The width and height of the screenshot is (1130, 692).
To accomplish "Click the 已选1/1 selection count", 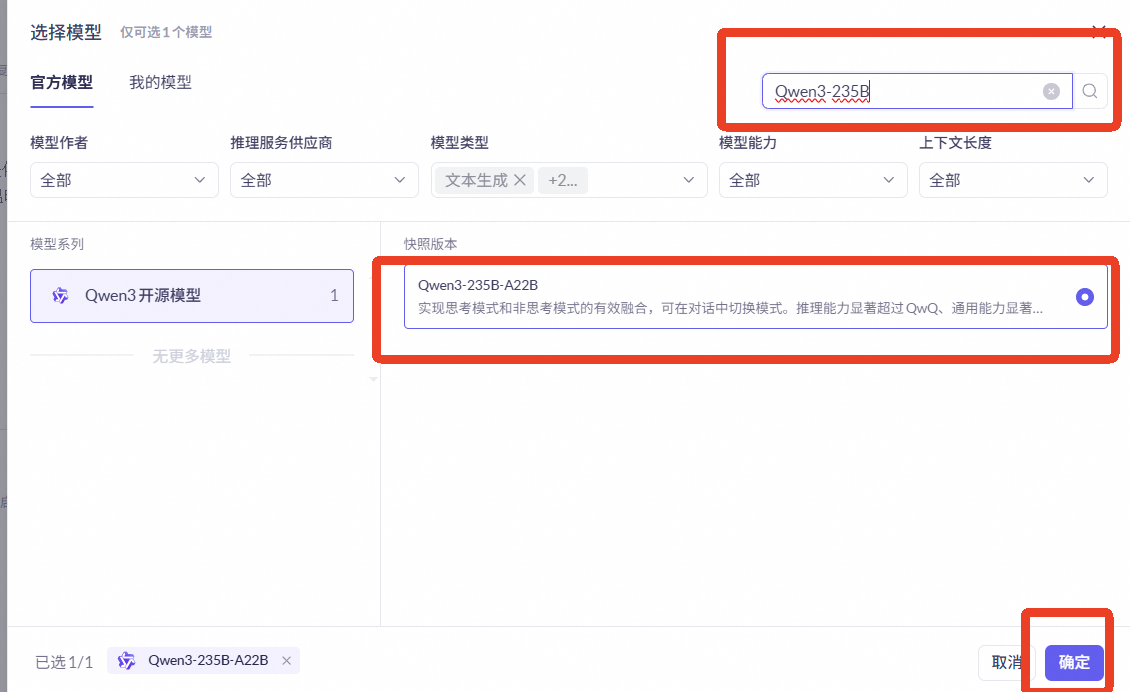I will click(x=64, y=662).
